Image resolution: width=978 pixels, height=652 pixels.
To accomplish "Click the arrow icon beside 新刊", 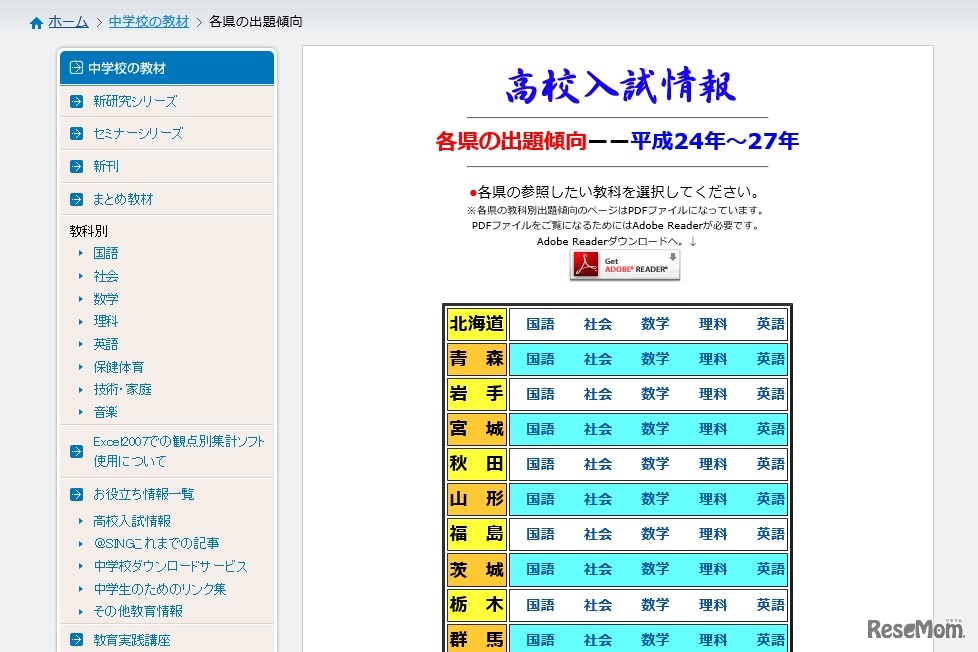I will pyautogui.click(x=77, y=167).
